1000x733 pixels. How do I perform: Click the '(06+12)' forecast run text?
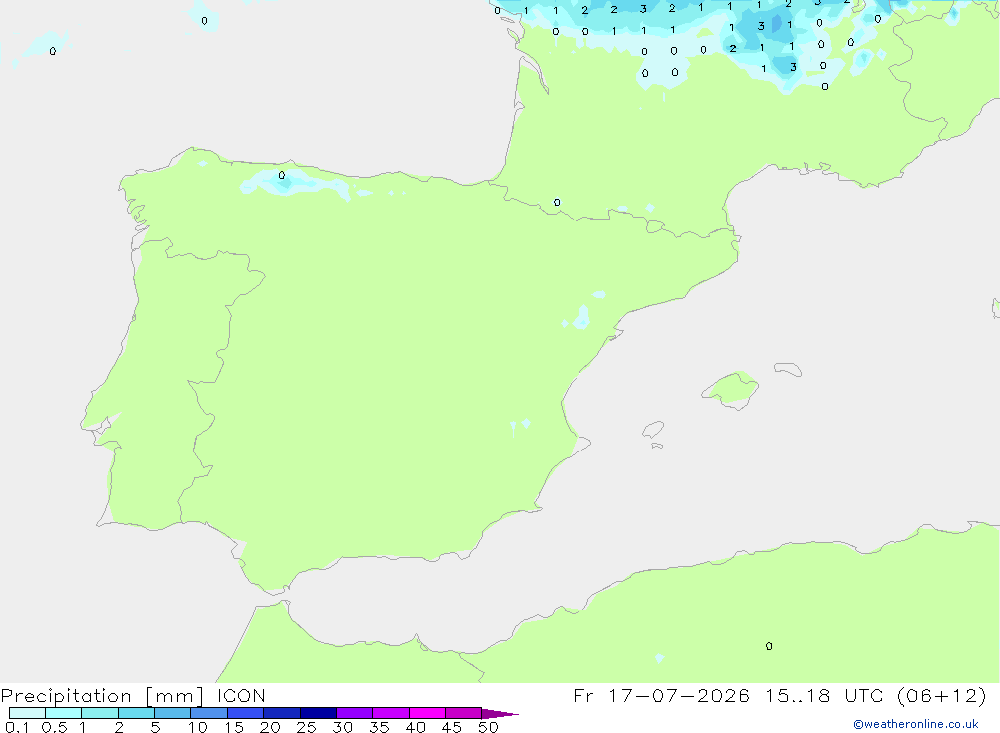(942, 695)
